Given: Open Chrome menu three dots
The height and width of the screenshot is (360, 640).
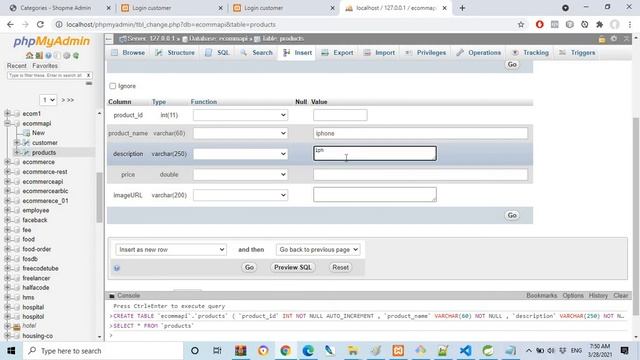Looking at the screenshot, I should 630,24.
